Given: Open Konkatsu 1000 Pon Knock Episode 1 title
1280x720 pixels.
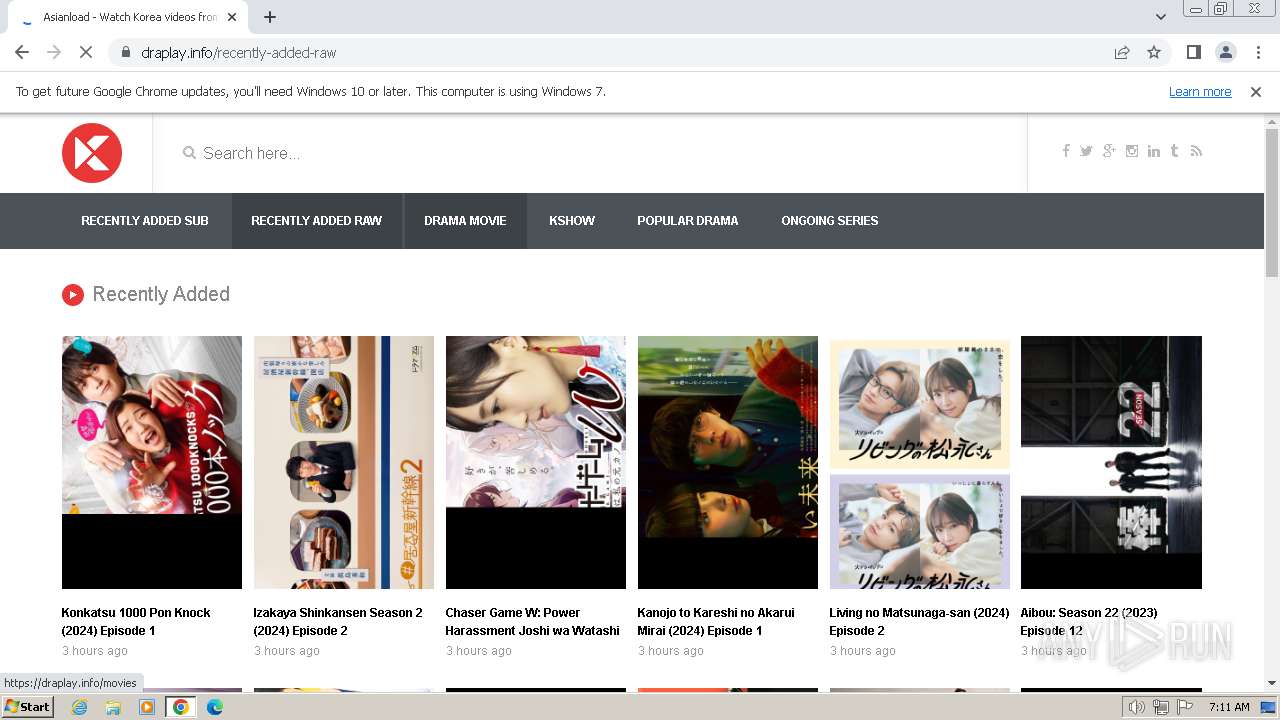Looking at the screenshot, I should click(x=136, y=622).
